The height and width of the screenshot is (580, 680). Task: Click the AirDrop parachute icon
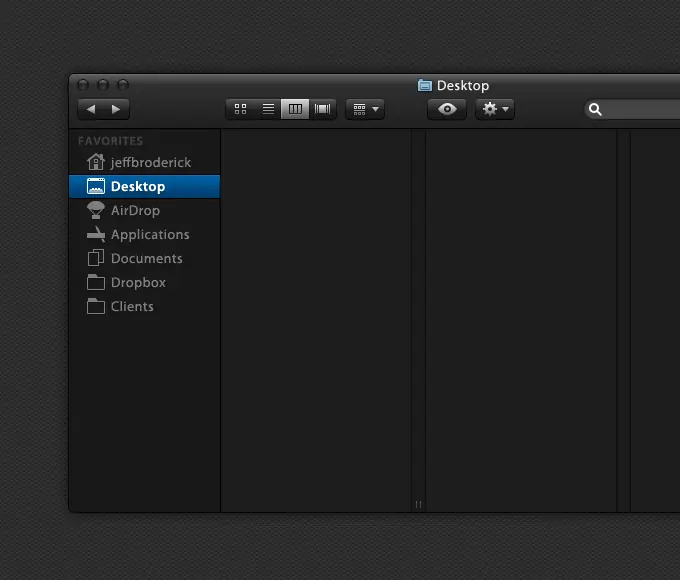[95, 210]
